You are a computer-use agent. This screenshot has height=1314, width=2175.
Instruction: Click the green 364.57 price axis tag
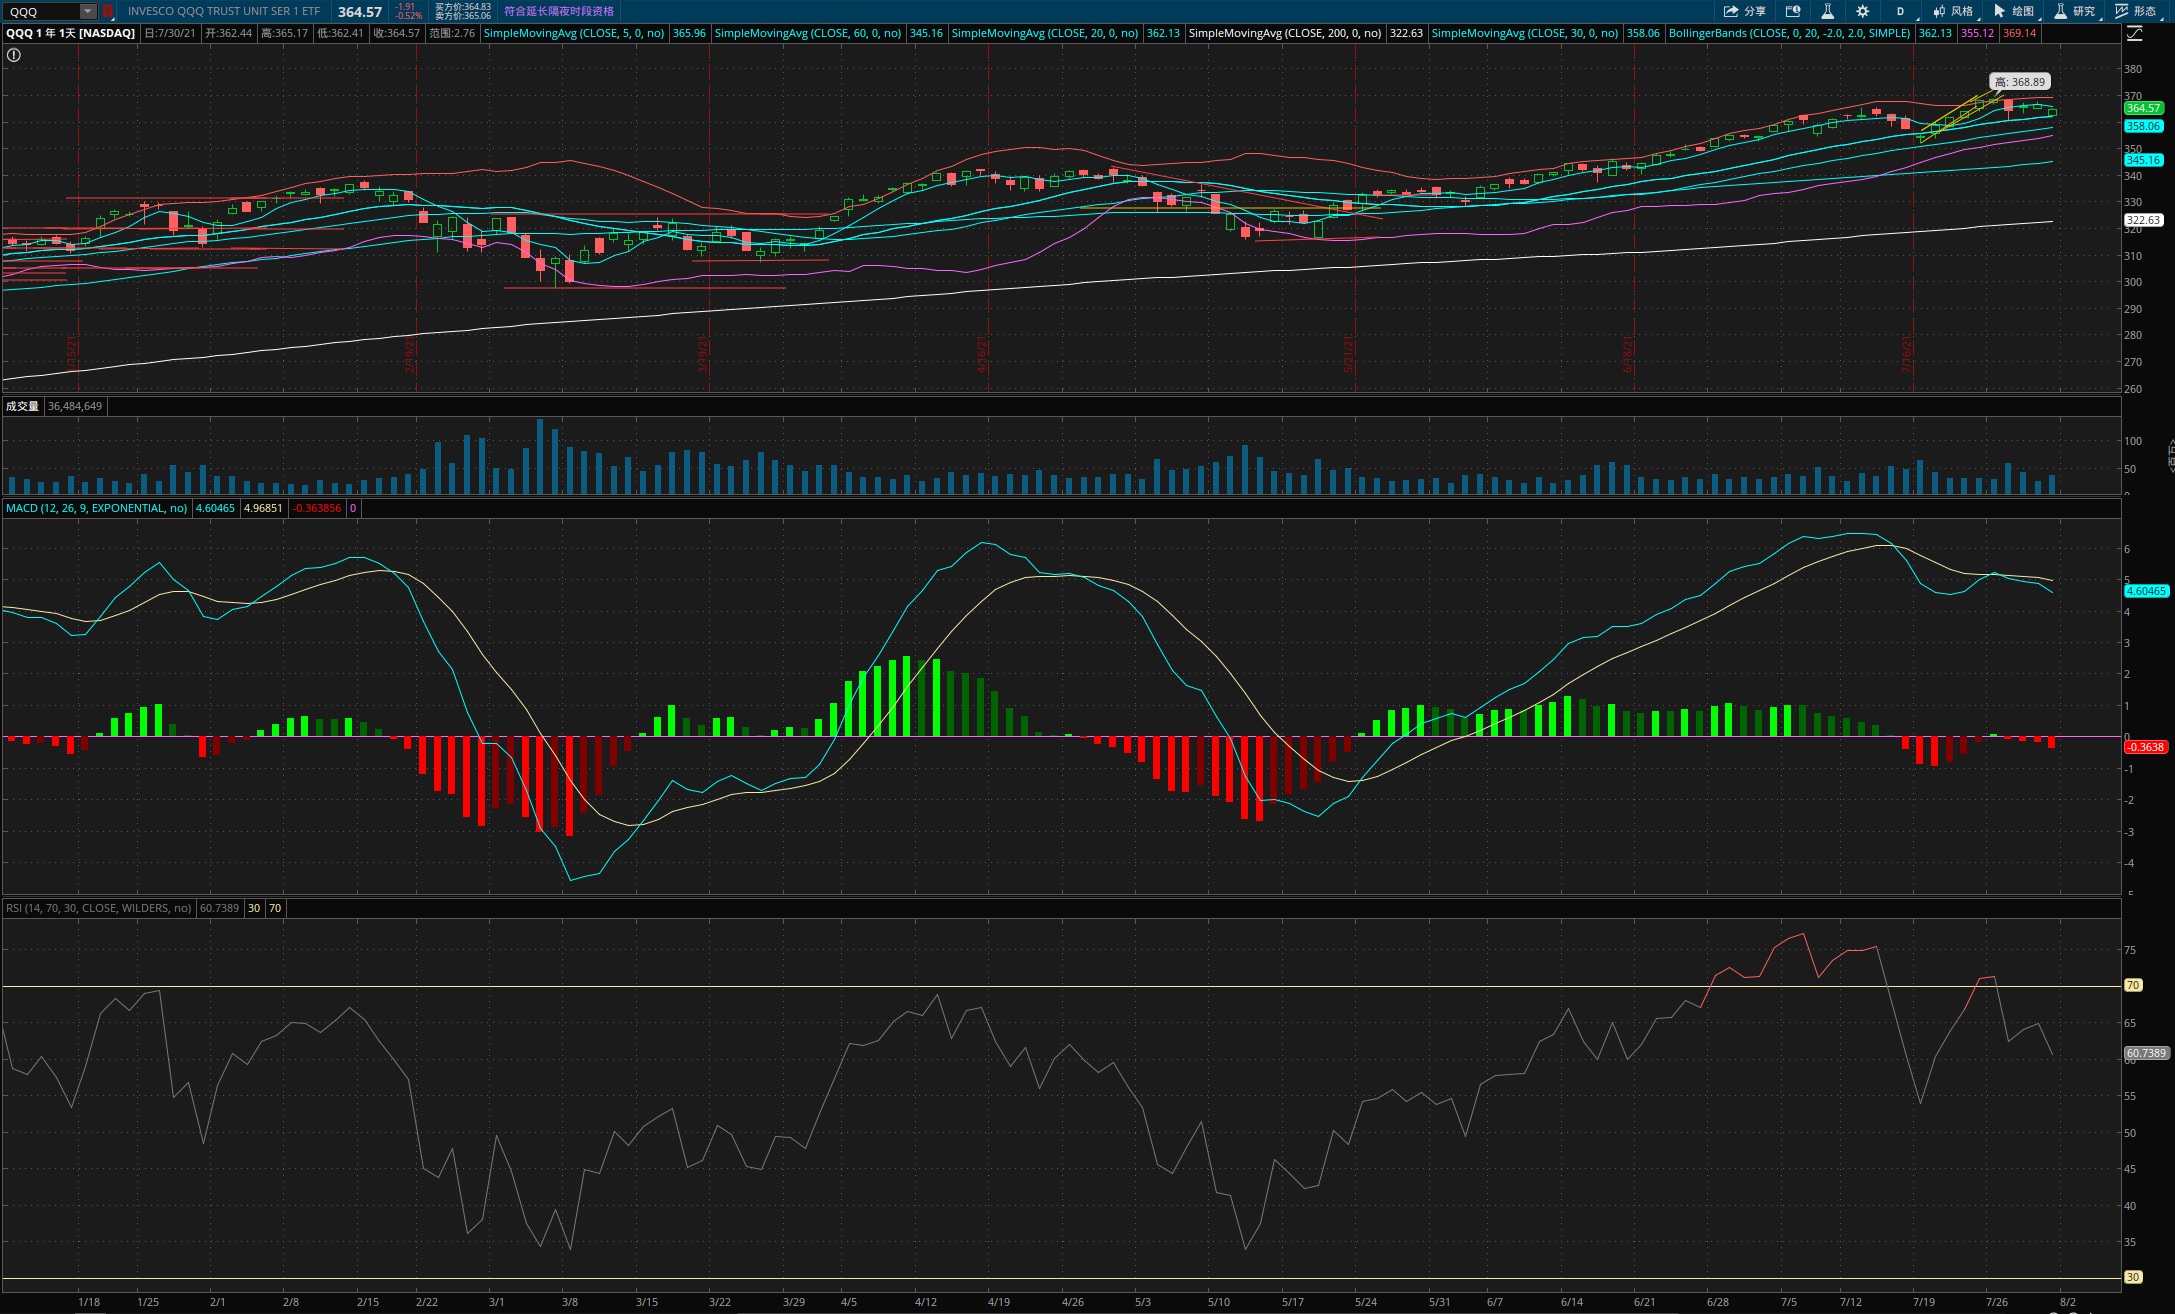tap(2143, 108)
